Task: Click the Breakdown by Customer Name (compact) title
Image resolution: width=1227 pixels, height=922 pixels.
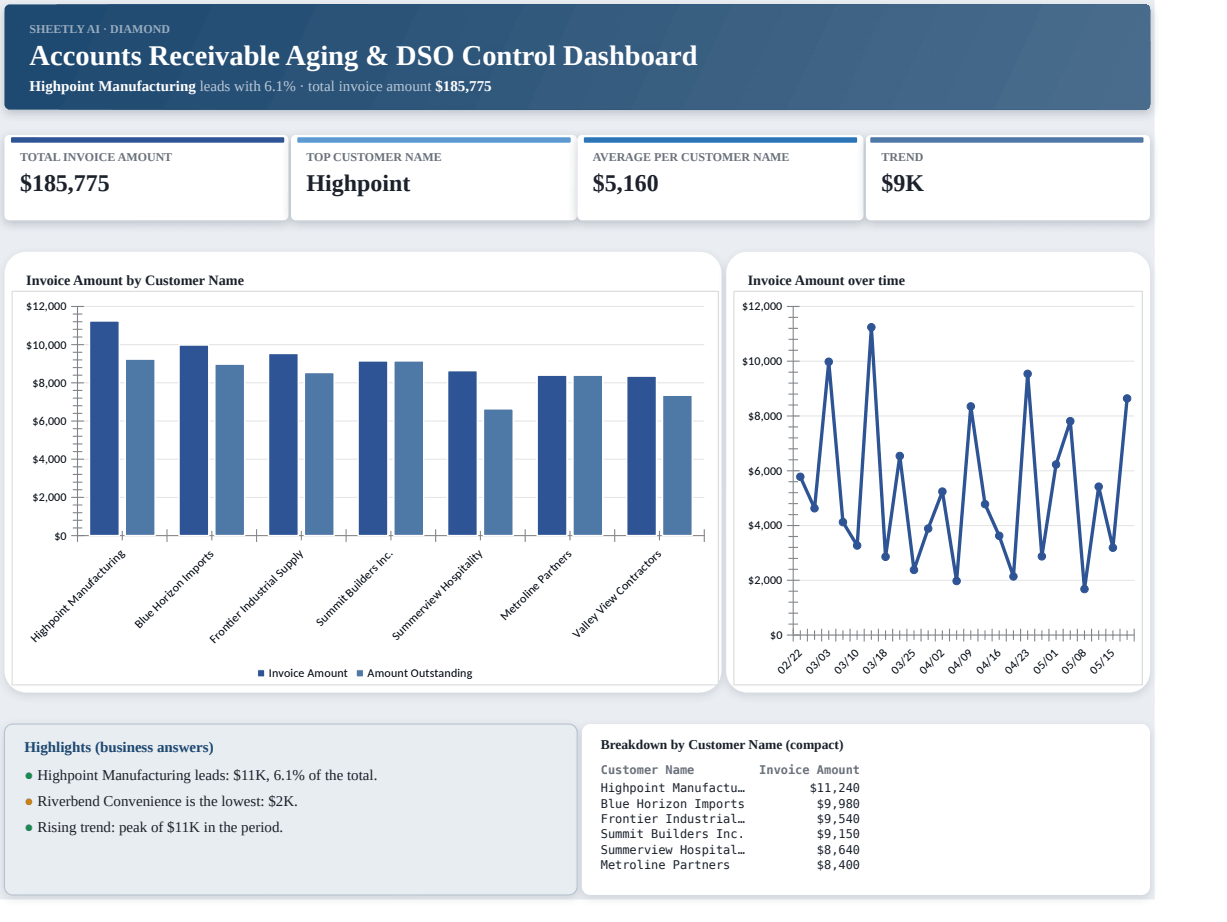Action: 722,745
